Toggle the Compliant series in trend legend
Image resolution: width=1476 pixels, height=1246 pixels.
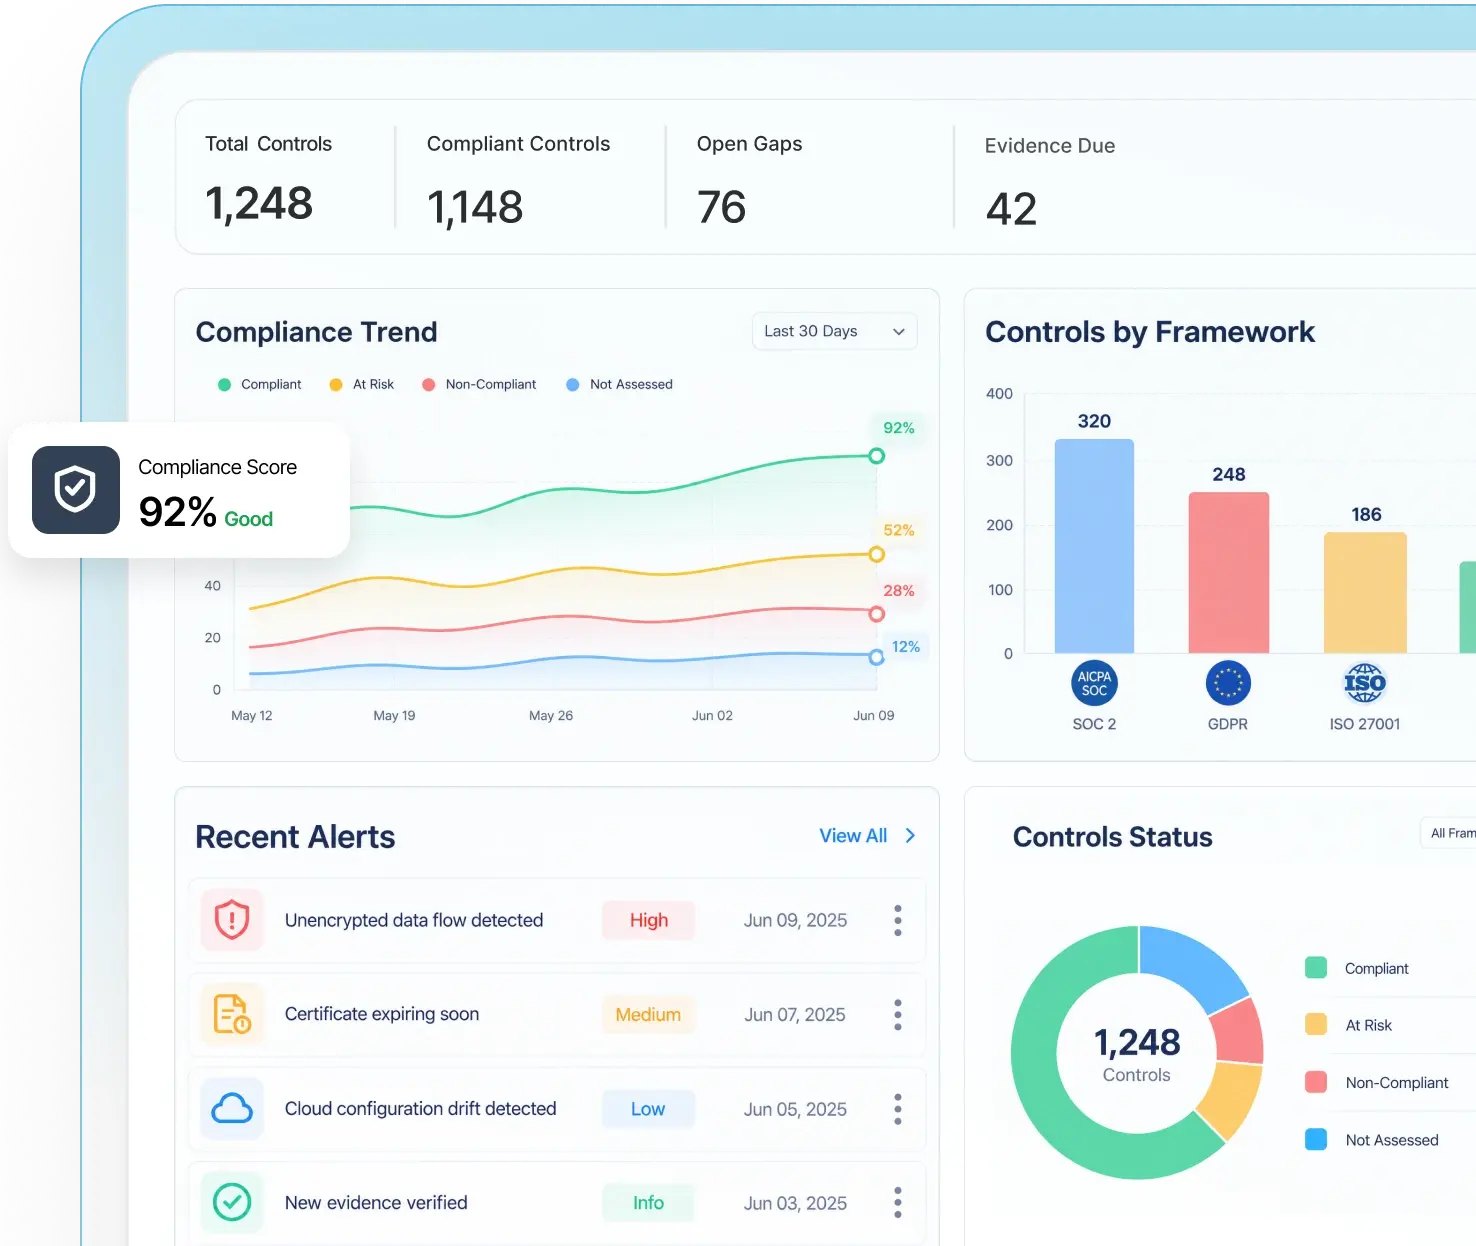pos(260,385)
